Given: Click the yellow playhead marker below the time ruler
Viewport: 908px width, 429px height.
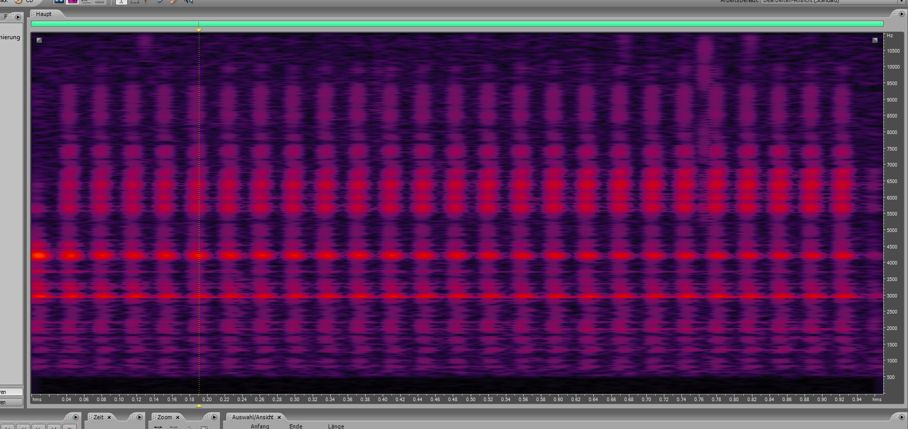Looking at the screenshot, I should point(199,406).
